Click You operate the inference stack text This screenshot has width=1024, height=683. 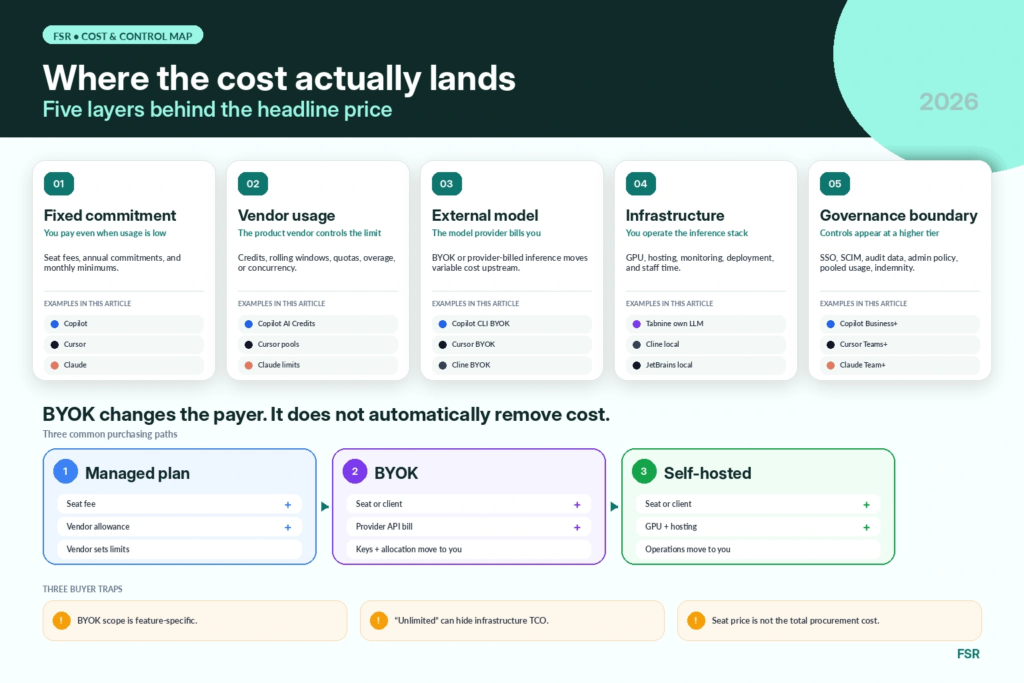coord(686,233)
